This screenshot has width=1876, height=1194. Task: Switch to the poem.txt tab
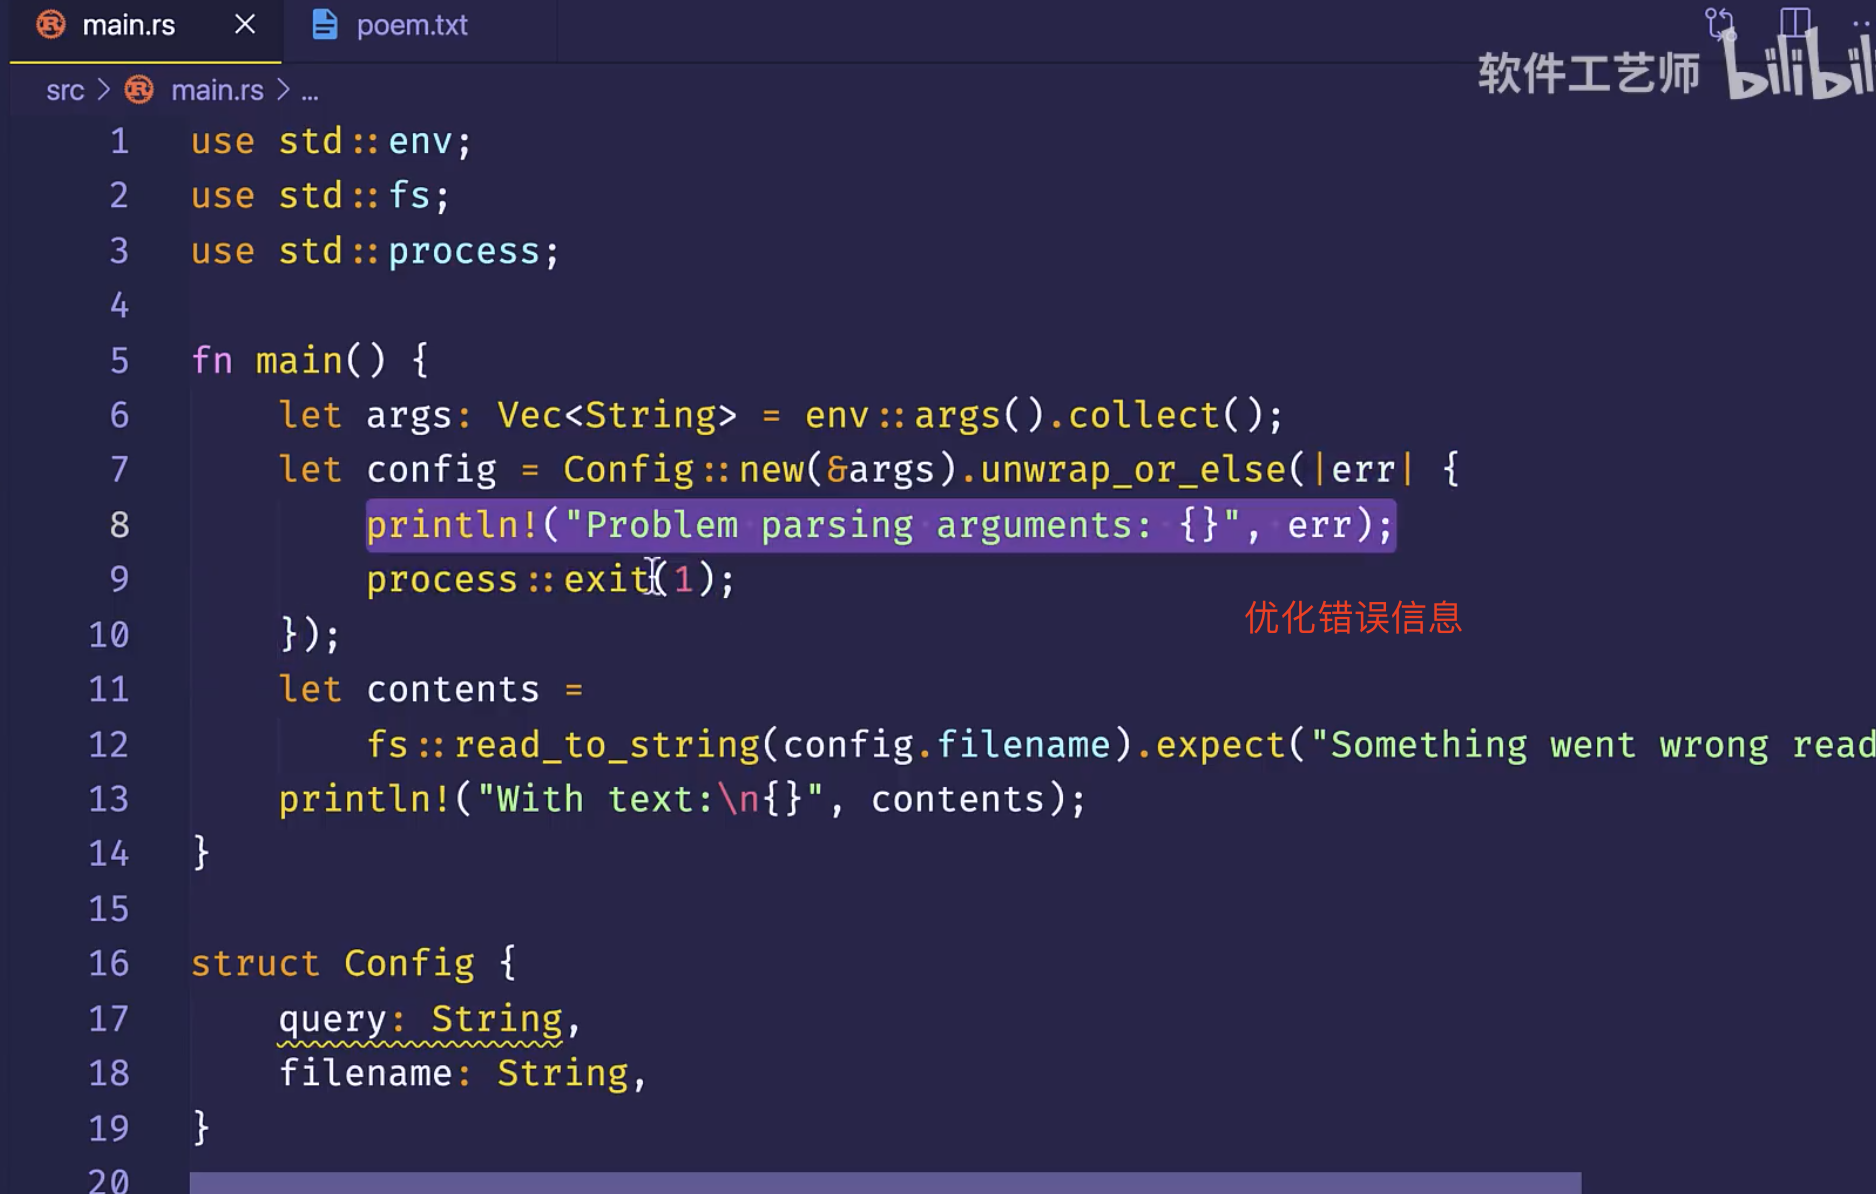click(x=411, y=25)
